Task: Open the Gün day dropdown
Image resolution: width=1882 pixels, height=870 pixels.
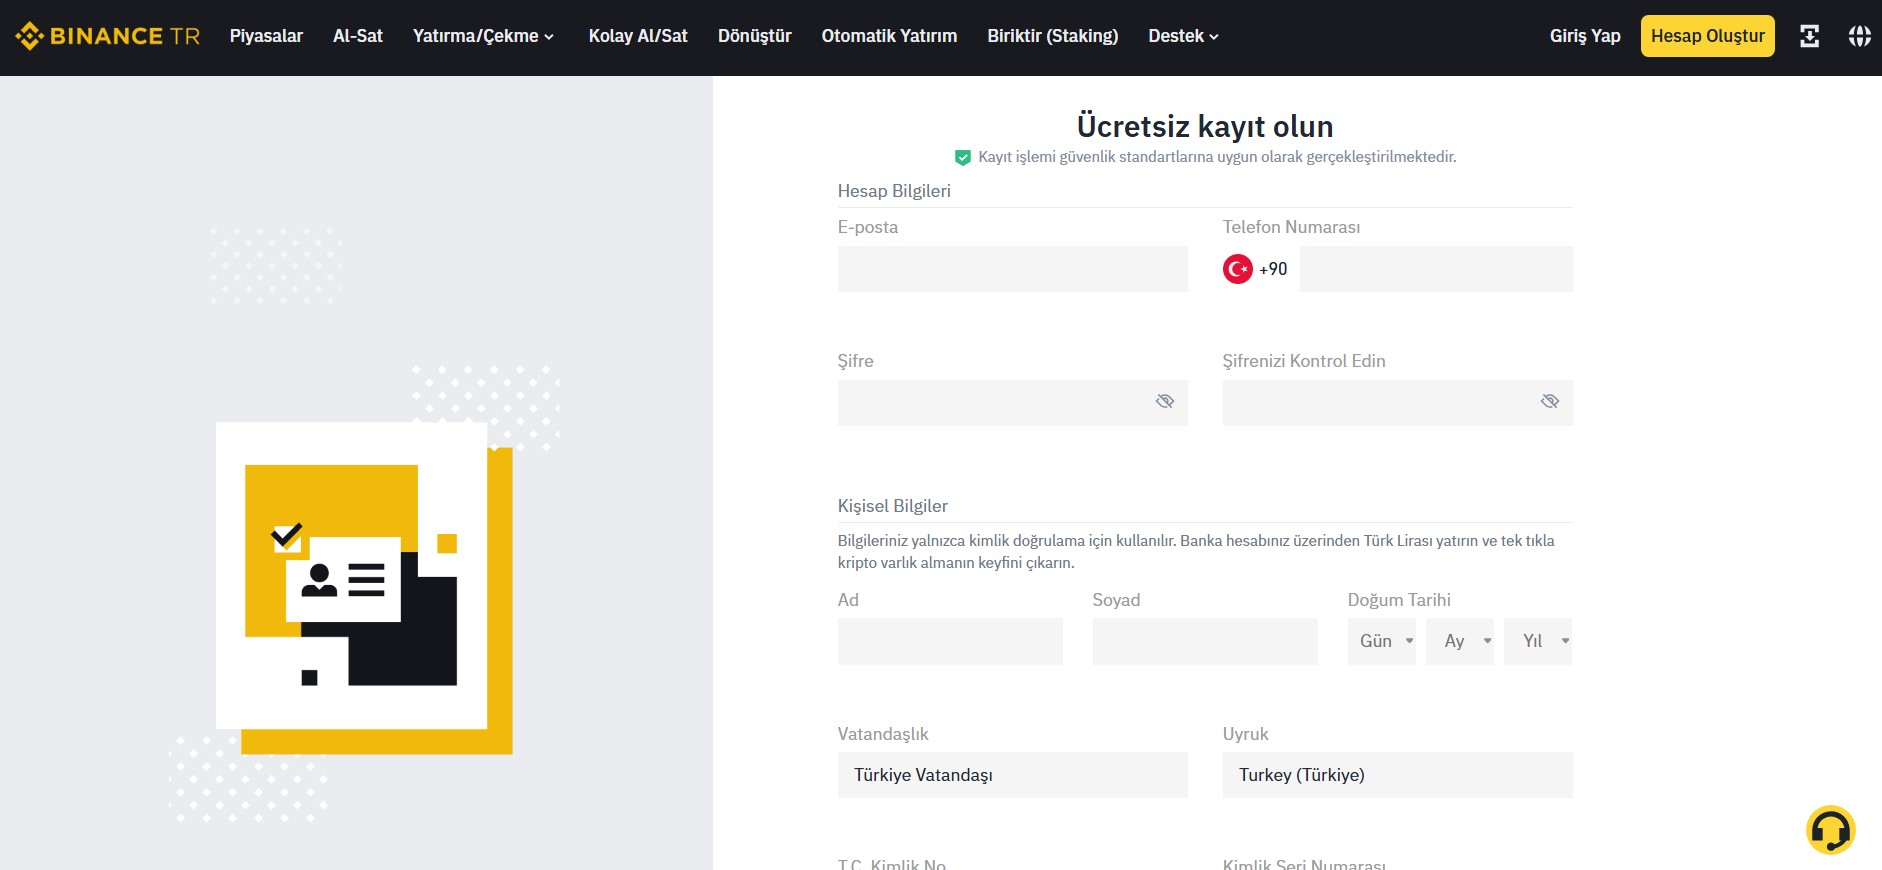Action: pyautogui.click(x=1381, y=641)
